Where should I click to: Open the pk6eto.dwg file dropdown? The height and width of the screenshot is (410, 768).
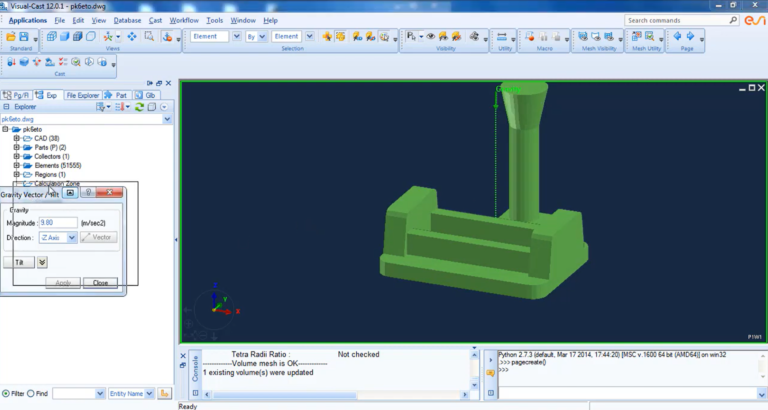(167, 119)
